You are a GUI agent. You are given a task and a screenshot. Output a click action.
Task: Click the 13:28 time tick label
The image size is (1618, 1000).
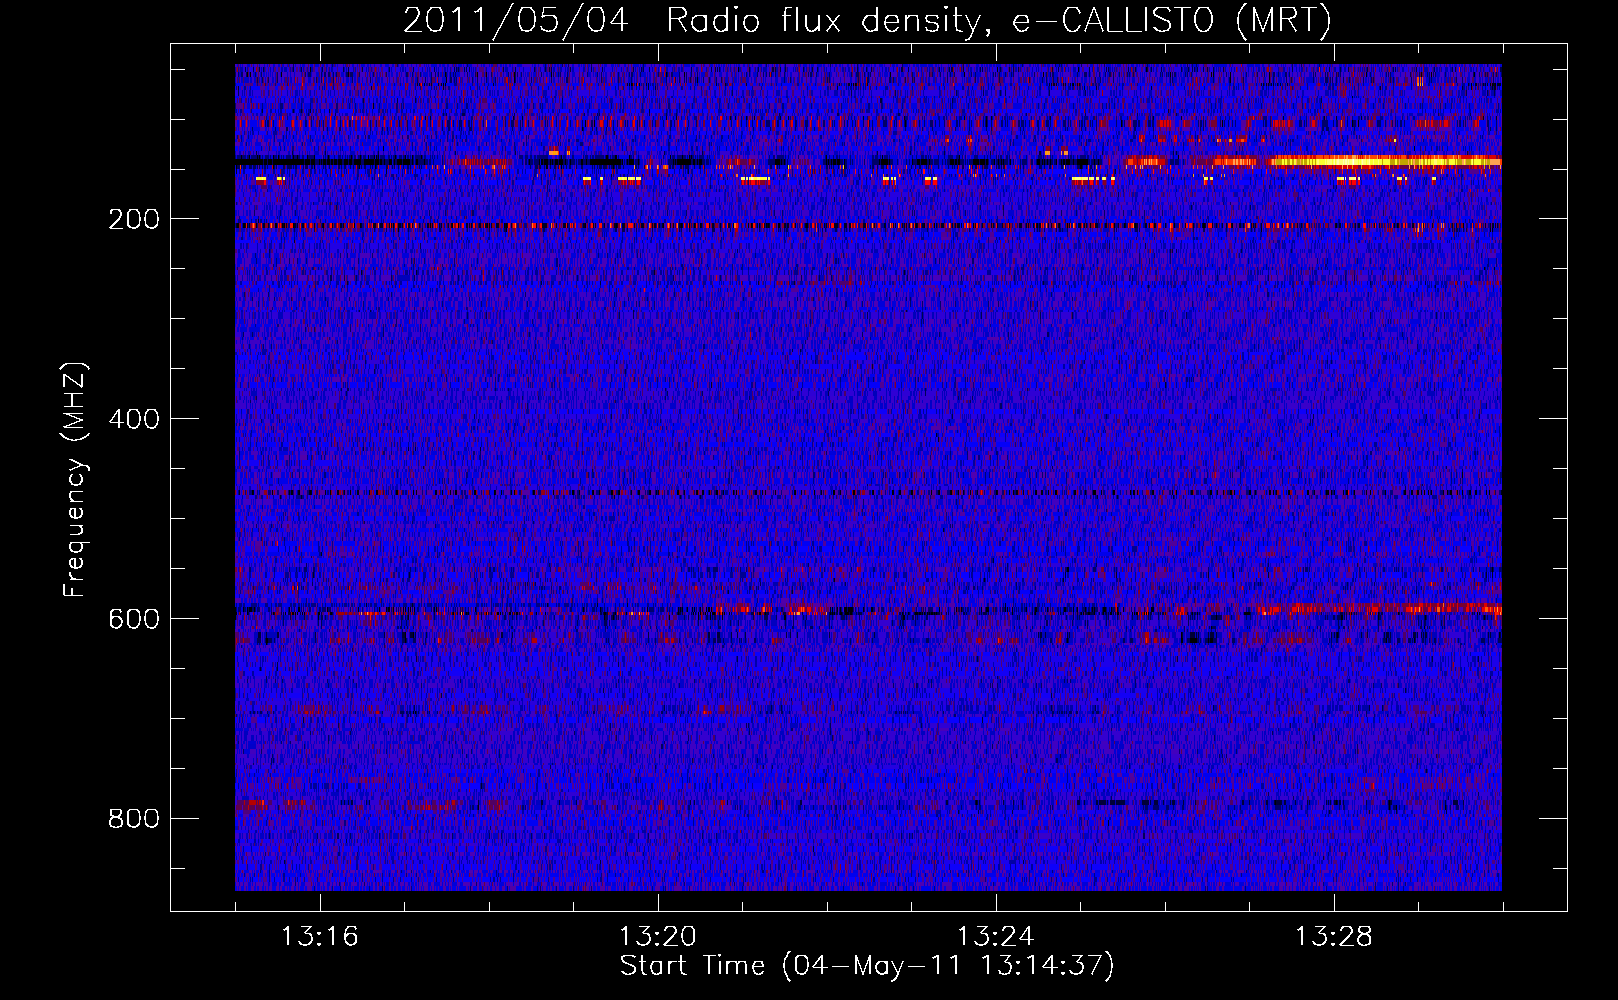[1334, 937]
